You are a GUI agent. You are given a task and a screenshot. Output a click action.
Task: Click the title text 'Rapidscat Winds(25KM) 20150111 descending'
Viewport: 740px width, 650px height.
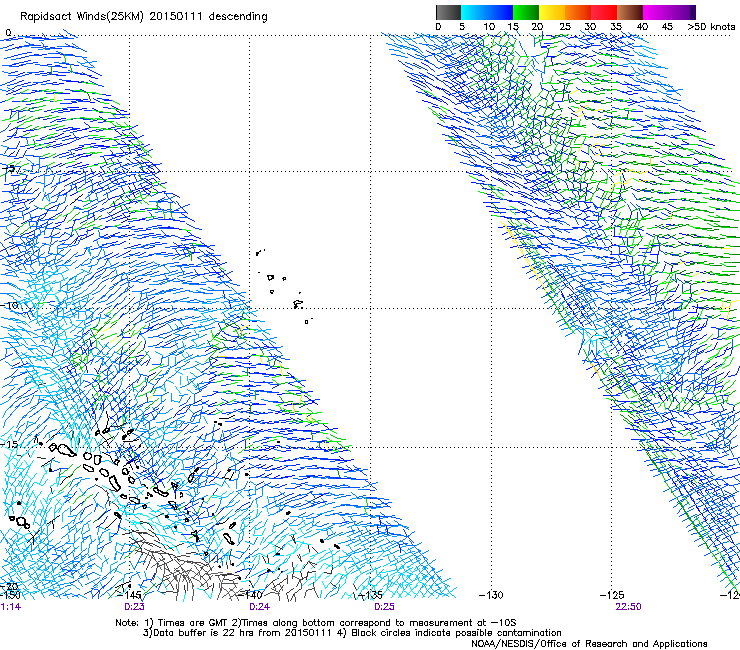tap(143, 17)
